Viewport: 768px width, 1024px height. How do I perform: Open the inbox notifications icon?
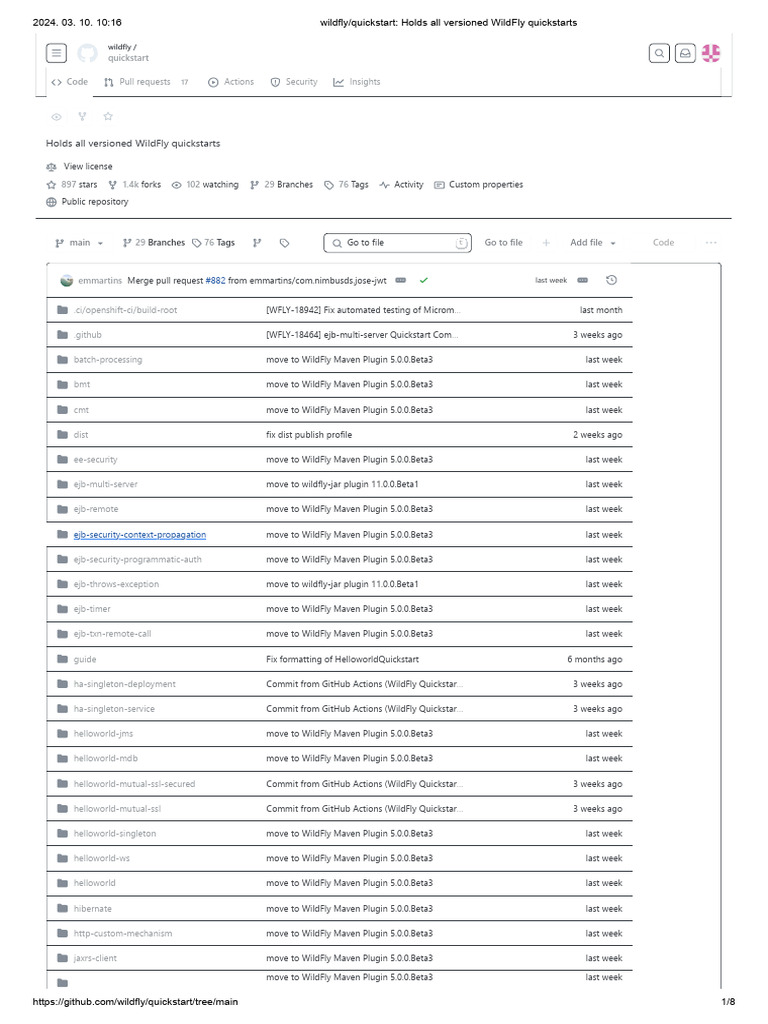[684, 53]
